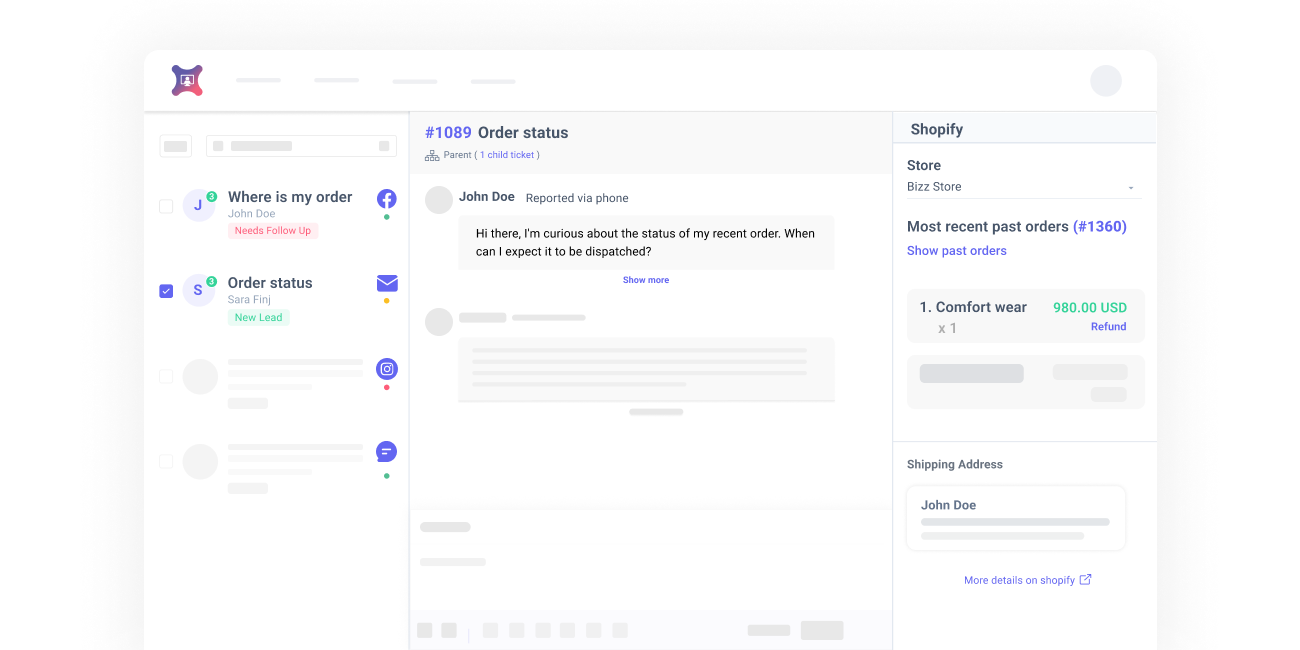Image resolution: width=1300 pixels, height=650 pixels.
Task: Click the parent ticket hierarchy icon
Action: 432,155
